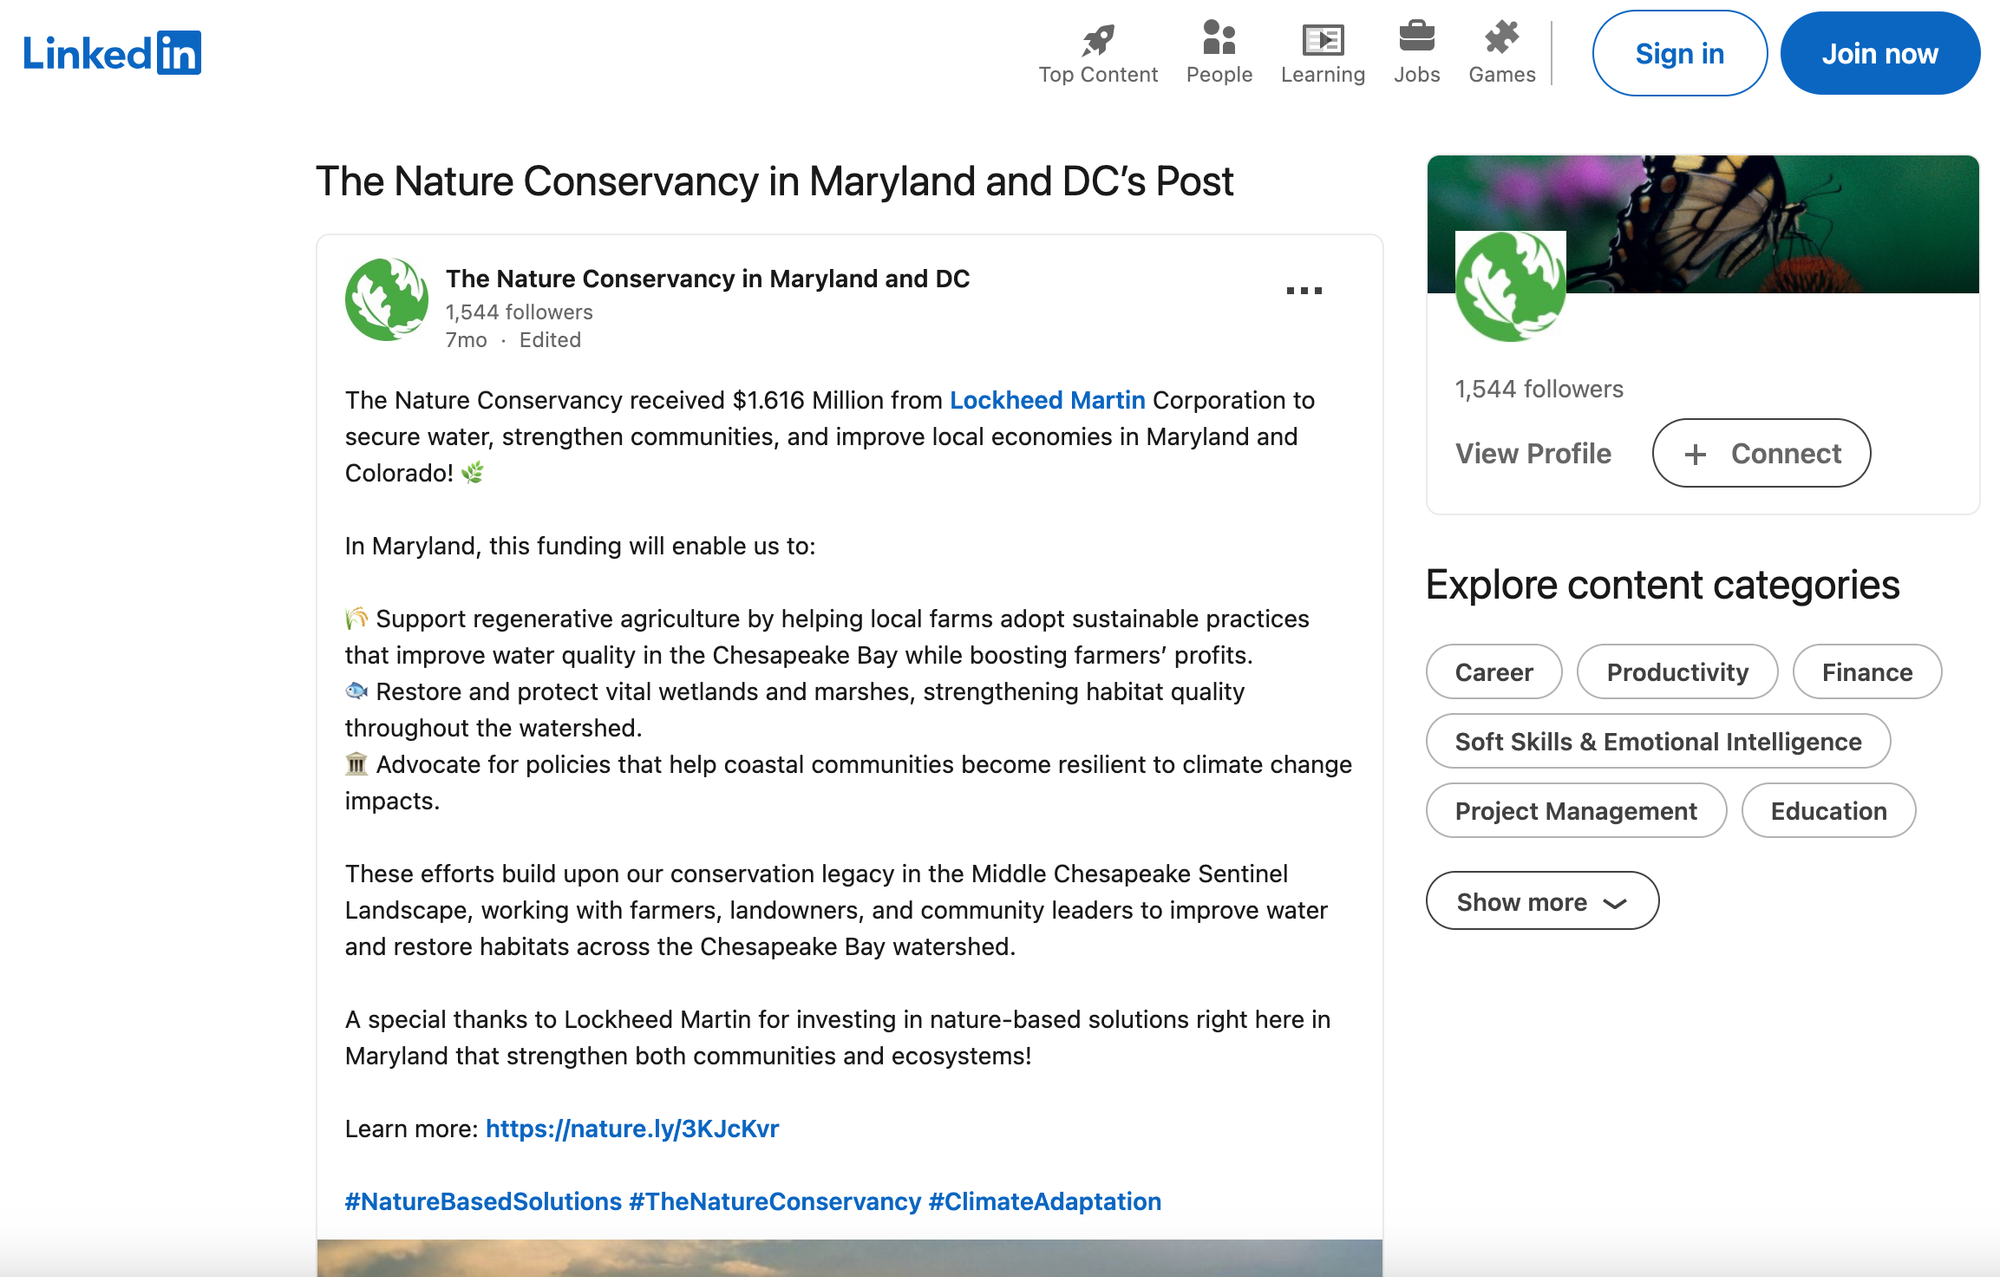Screen dimensions: 2000x1277
Task: Select the Career category
Action: (x=1494, y=672)
